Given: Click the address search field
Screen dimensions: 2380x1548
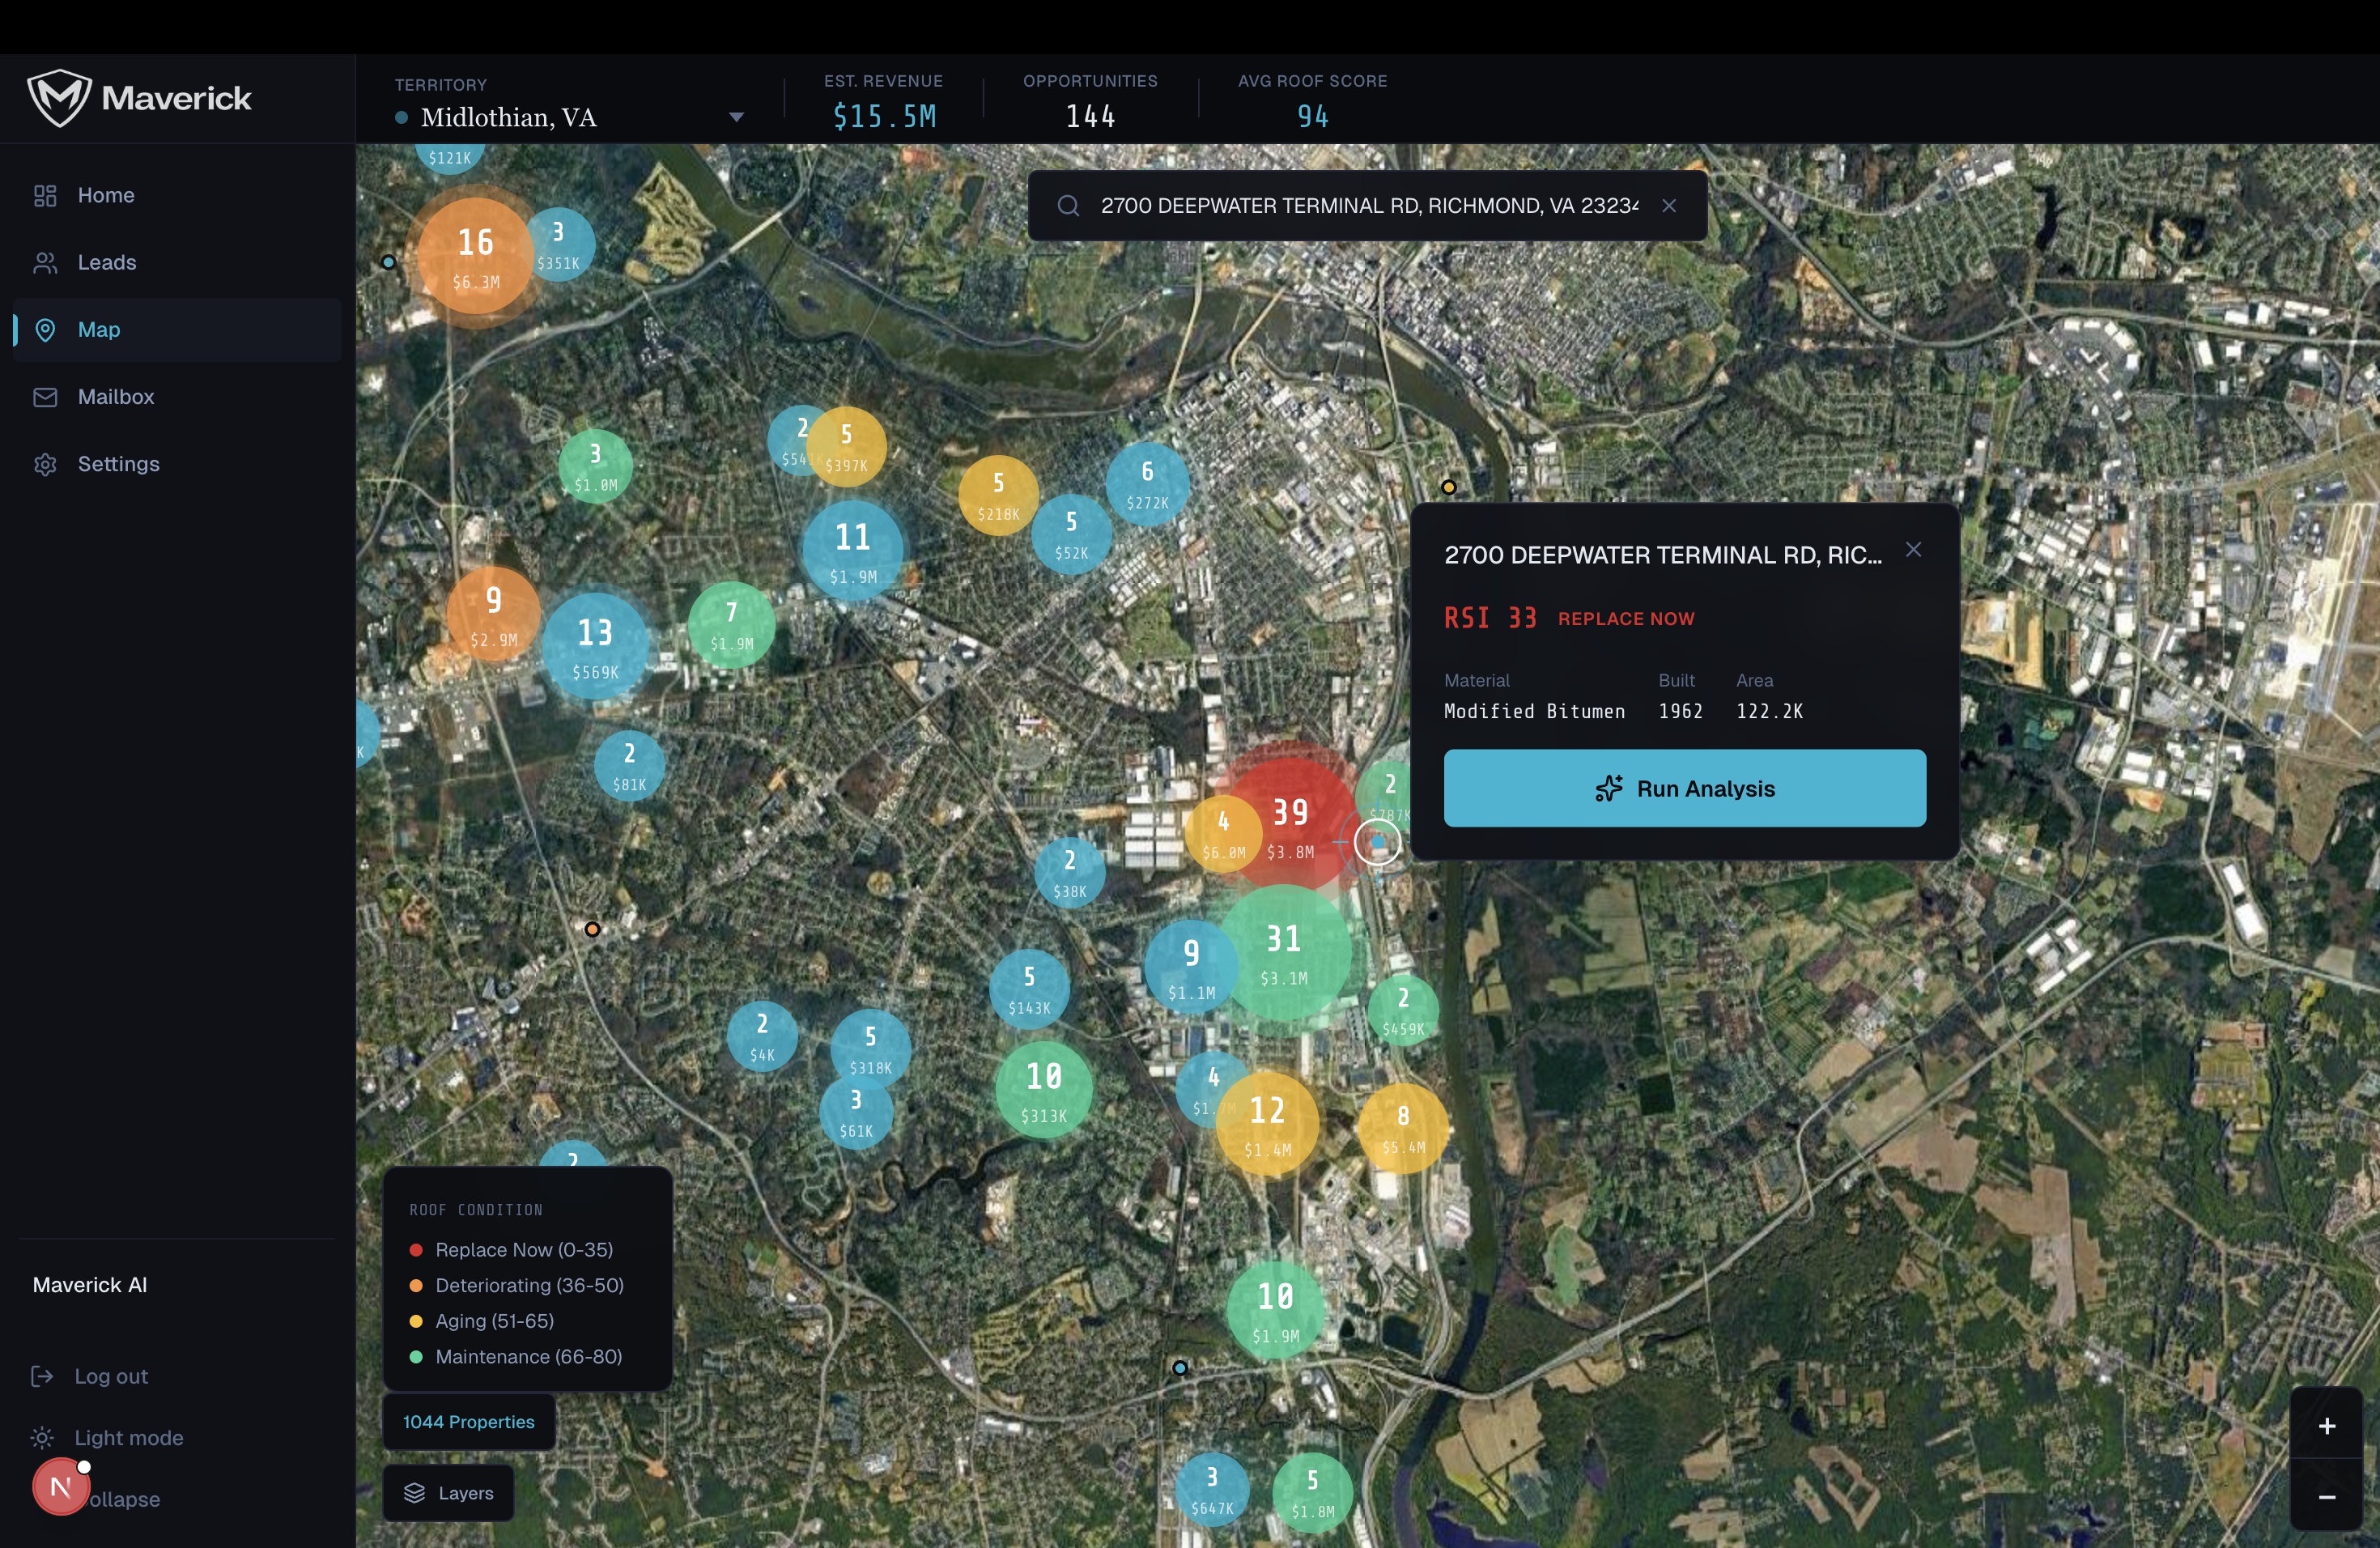Looking at the screenshot, I should tap(1369, 206).
